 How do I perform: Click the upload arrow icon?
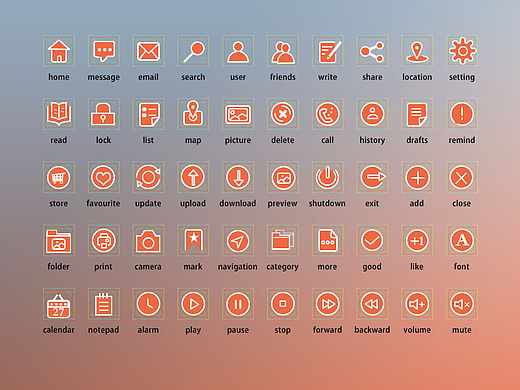click(x=193, y=177)
